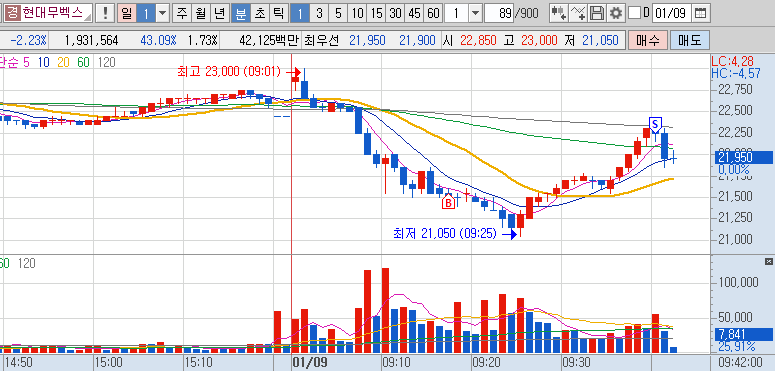Open chart settings gear icon
Image resolution: width=775 pixels, height=371 pixels.
615,13
